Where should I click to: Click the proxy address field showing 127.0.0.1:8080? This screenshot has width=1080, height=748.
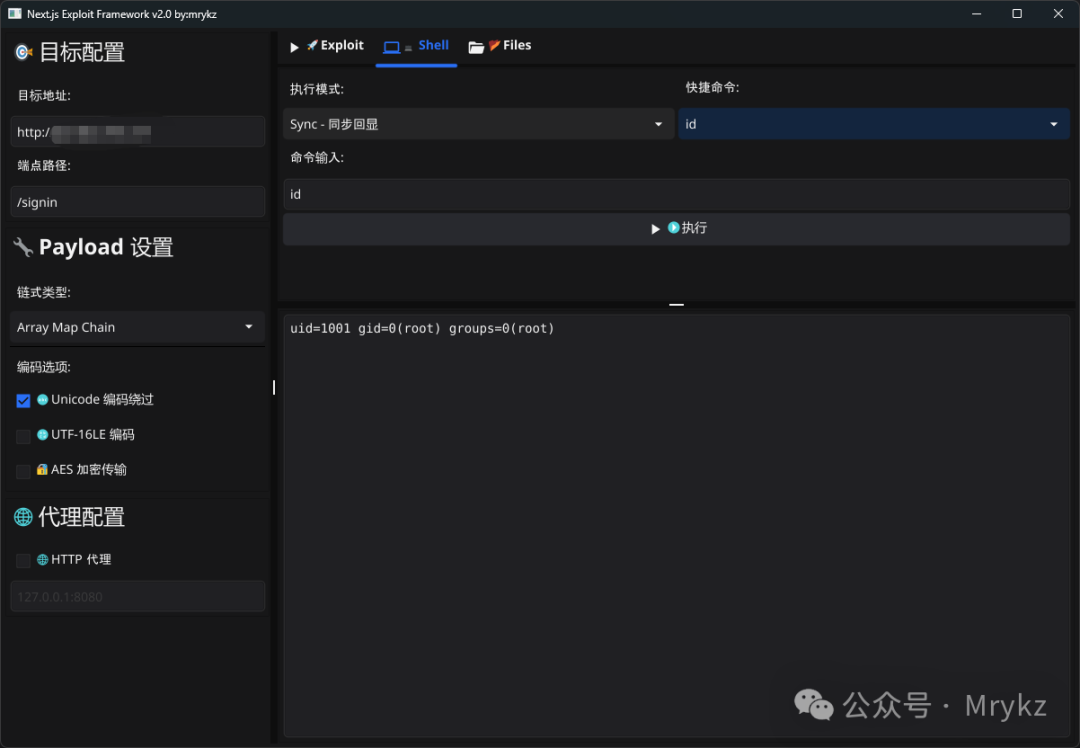(137, 595)
